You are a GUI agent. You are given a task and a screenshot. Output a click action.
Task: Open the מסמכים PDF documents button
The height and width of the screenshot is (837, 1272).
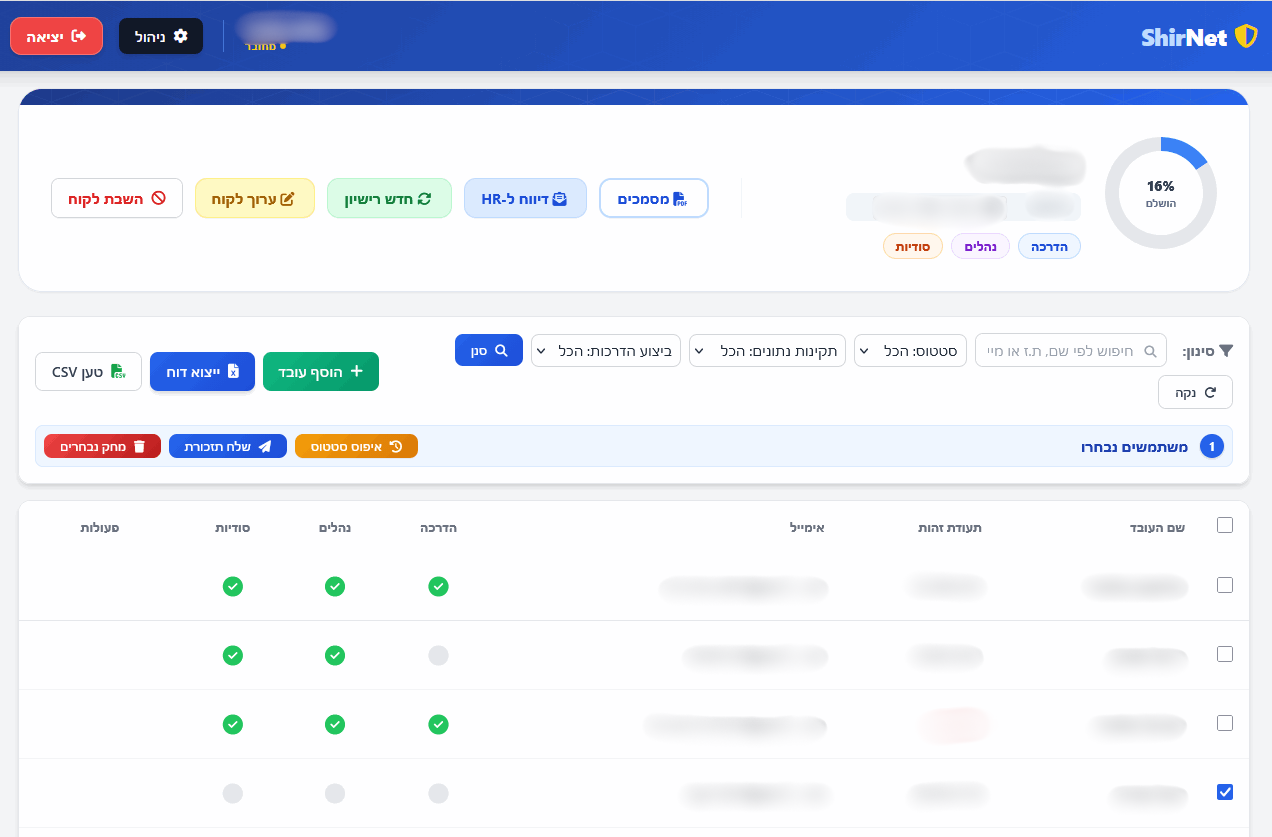653,199
